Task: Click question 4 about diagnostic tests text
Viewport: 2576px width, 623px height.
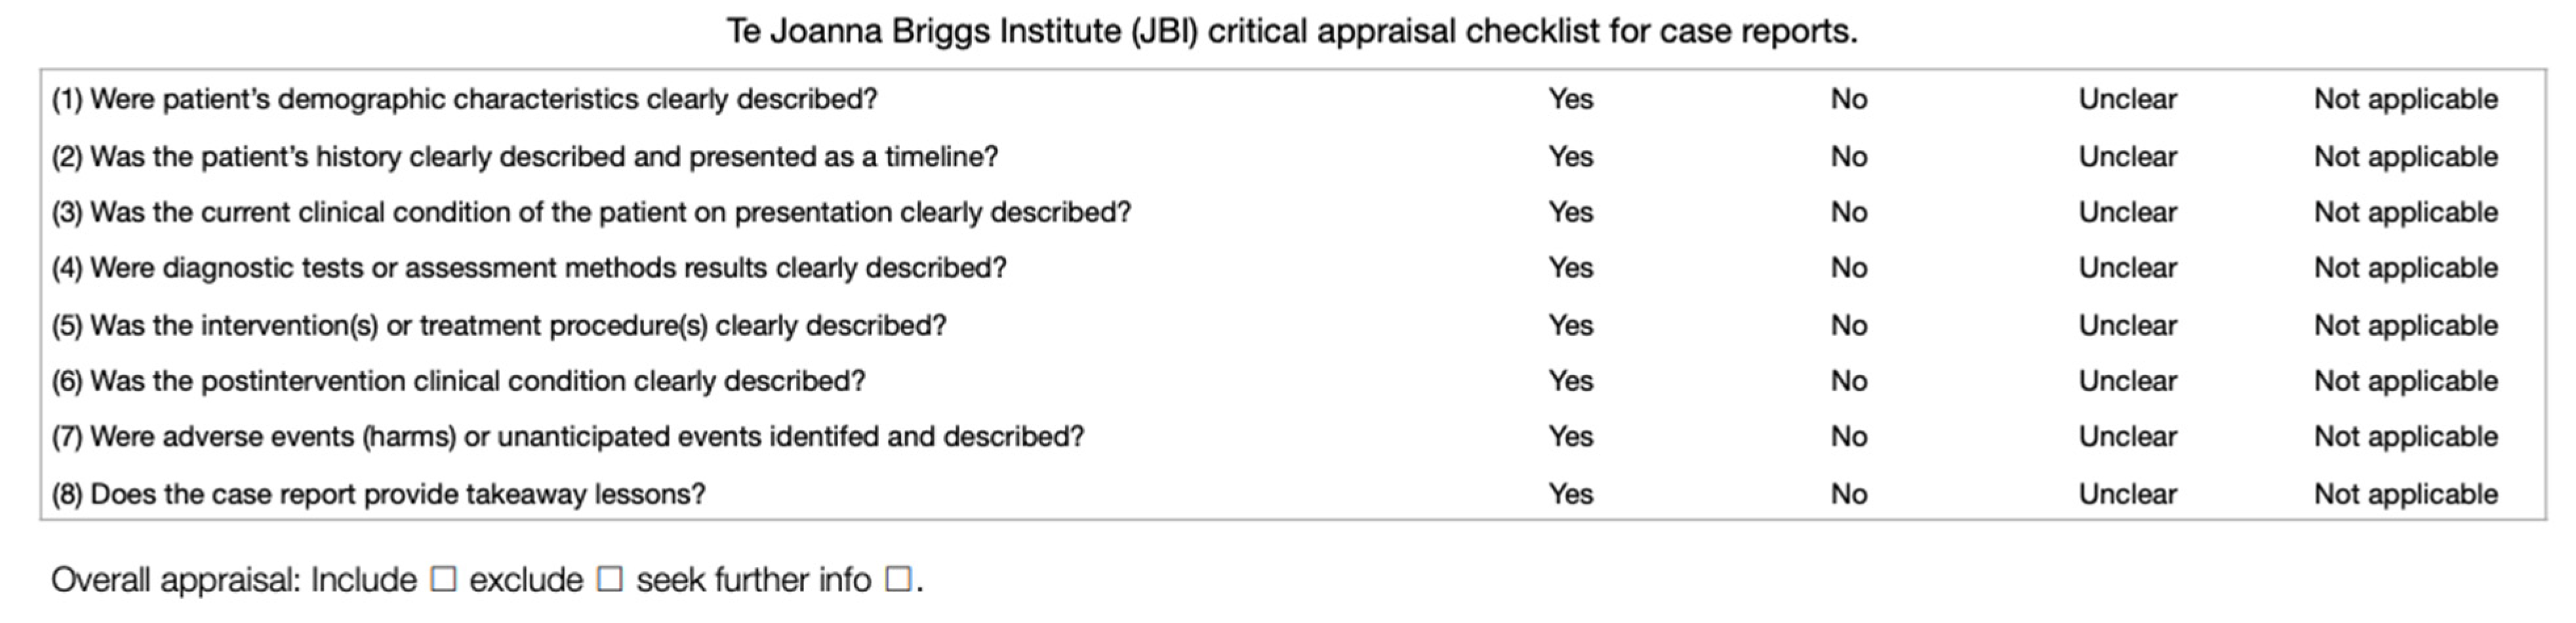Action: pos(529,268)
